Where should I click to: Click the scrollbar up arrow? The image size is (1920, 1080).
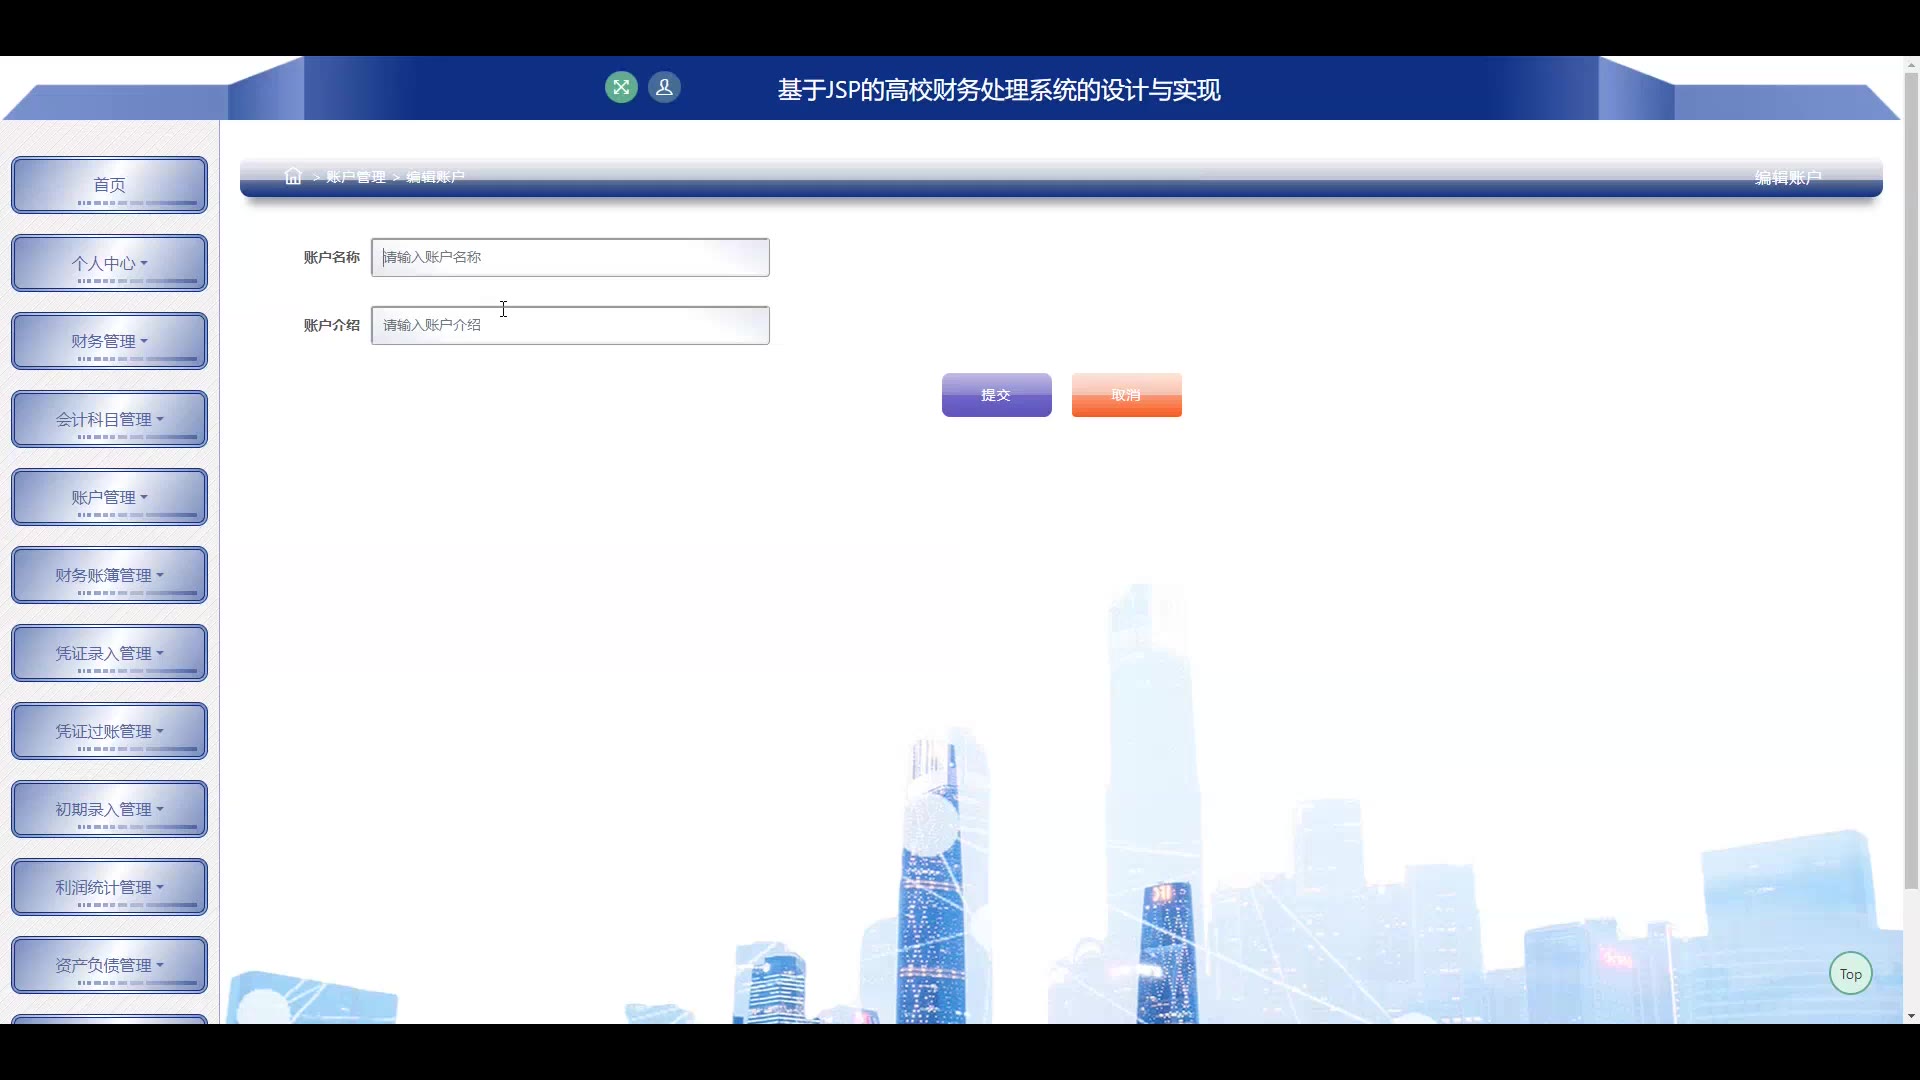coord(1911,64)
